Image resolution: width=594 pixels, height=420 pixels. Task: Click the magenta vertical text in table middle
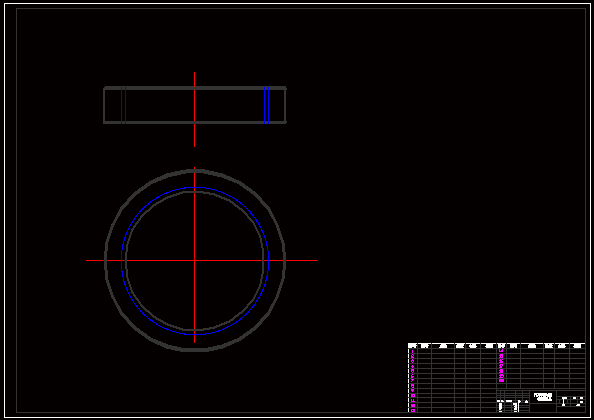(501, 365)
